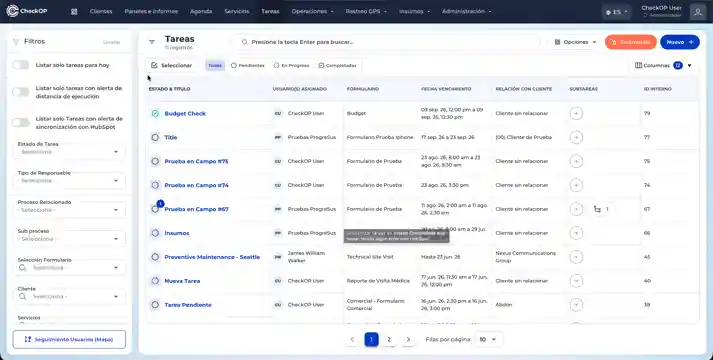Click the status circle for Nueva Tarea

tap(155, 281)
